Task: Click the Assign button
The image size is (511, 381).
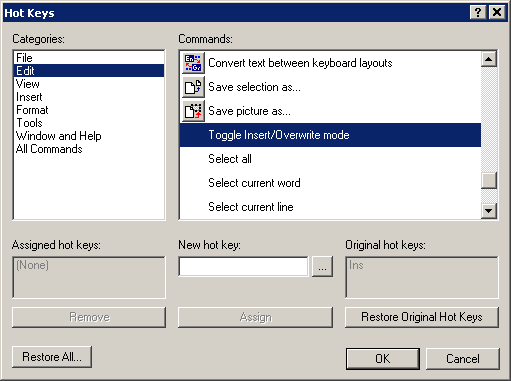Action: (255, 317)
